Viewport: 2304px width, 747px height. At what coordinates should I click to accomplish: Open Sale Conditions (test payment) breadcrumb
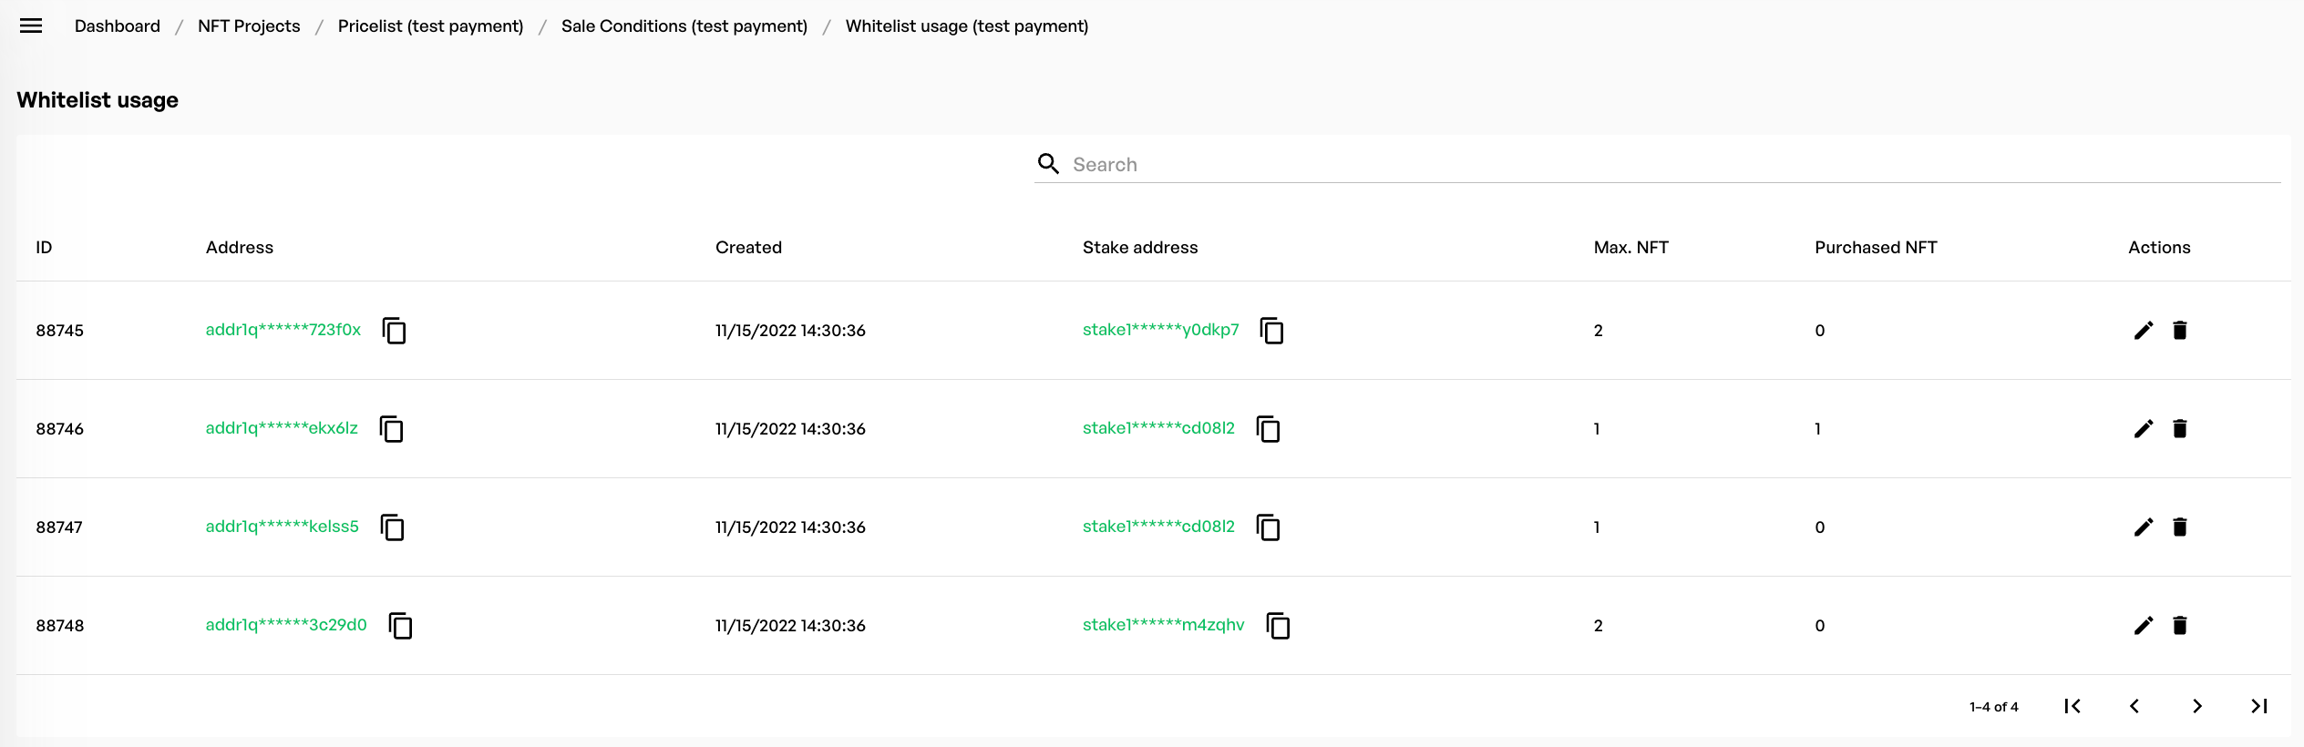tap(684, 26)
